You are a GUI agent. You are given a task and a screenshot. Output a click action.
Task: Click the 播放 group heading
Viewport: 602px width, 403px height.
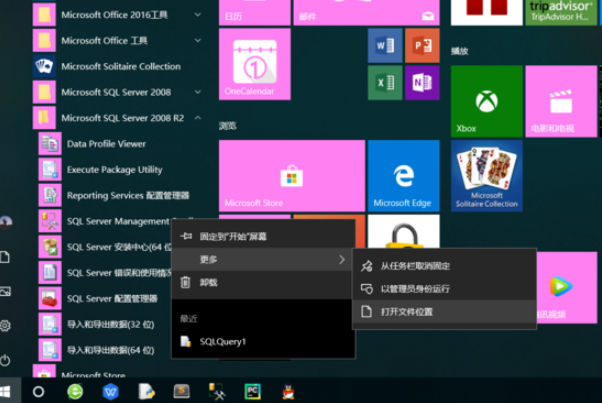point(460,51)
